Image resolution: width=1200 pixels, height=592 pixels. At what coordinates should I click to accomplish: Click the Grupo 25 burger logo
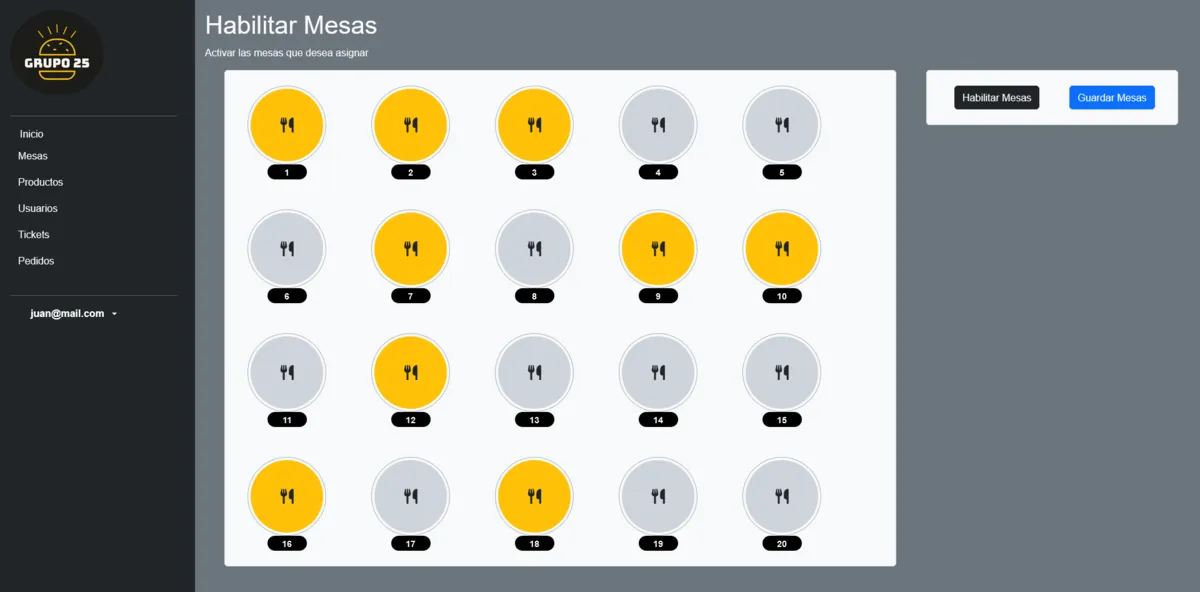[x=57, y=53]
